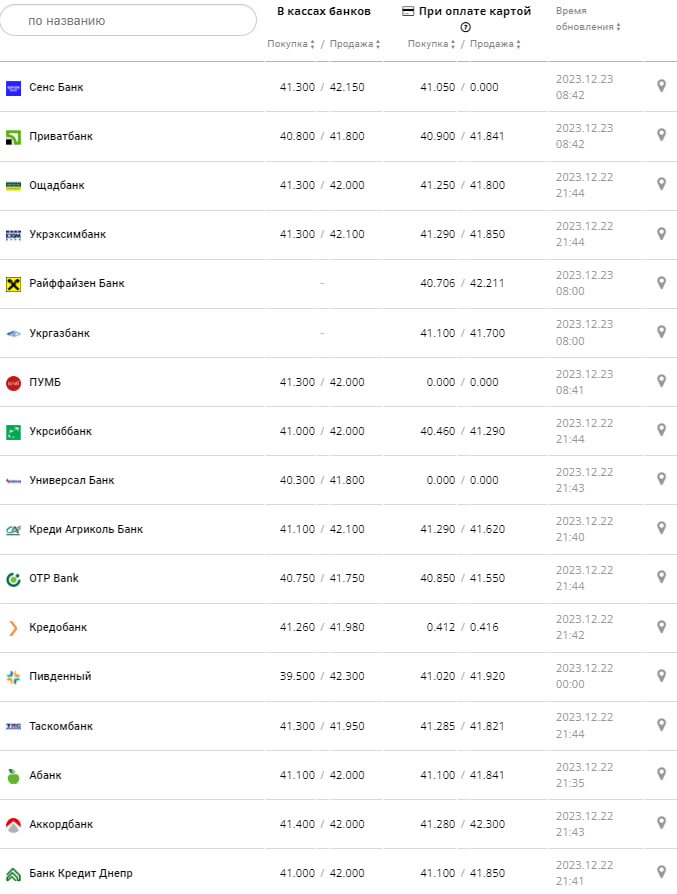Screen dimensions: 677x894
Task: Click the Абанк green apple logo
Action: (13, 775)
